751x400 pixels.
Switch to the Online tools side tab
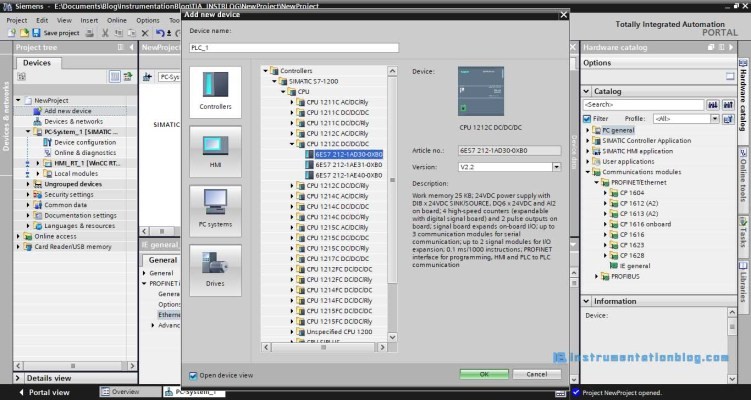pyautogui.click(x=743, y=175)
